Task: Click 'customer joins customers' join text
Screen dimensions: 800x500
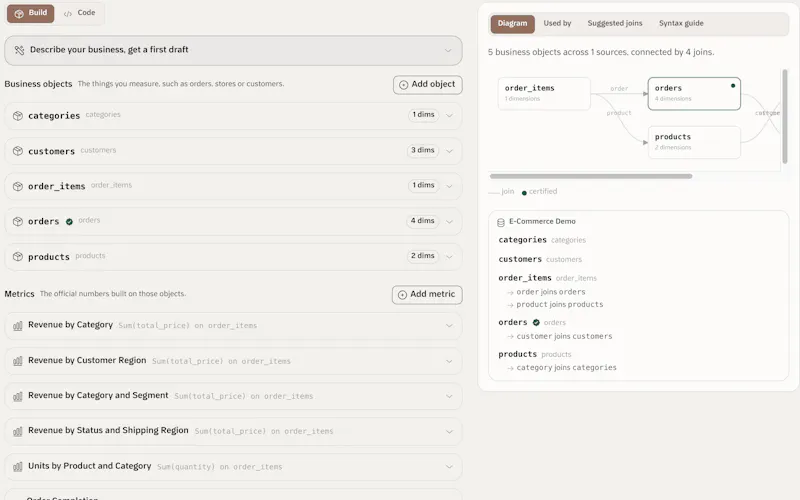Action: pyautogui.click(x=564, y=337)
